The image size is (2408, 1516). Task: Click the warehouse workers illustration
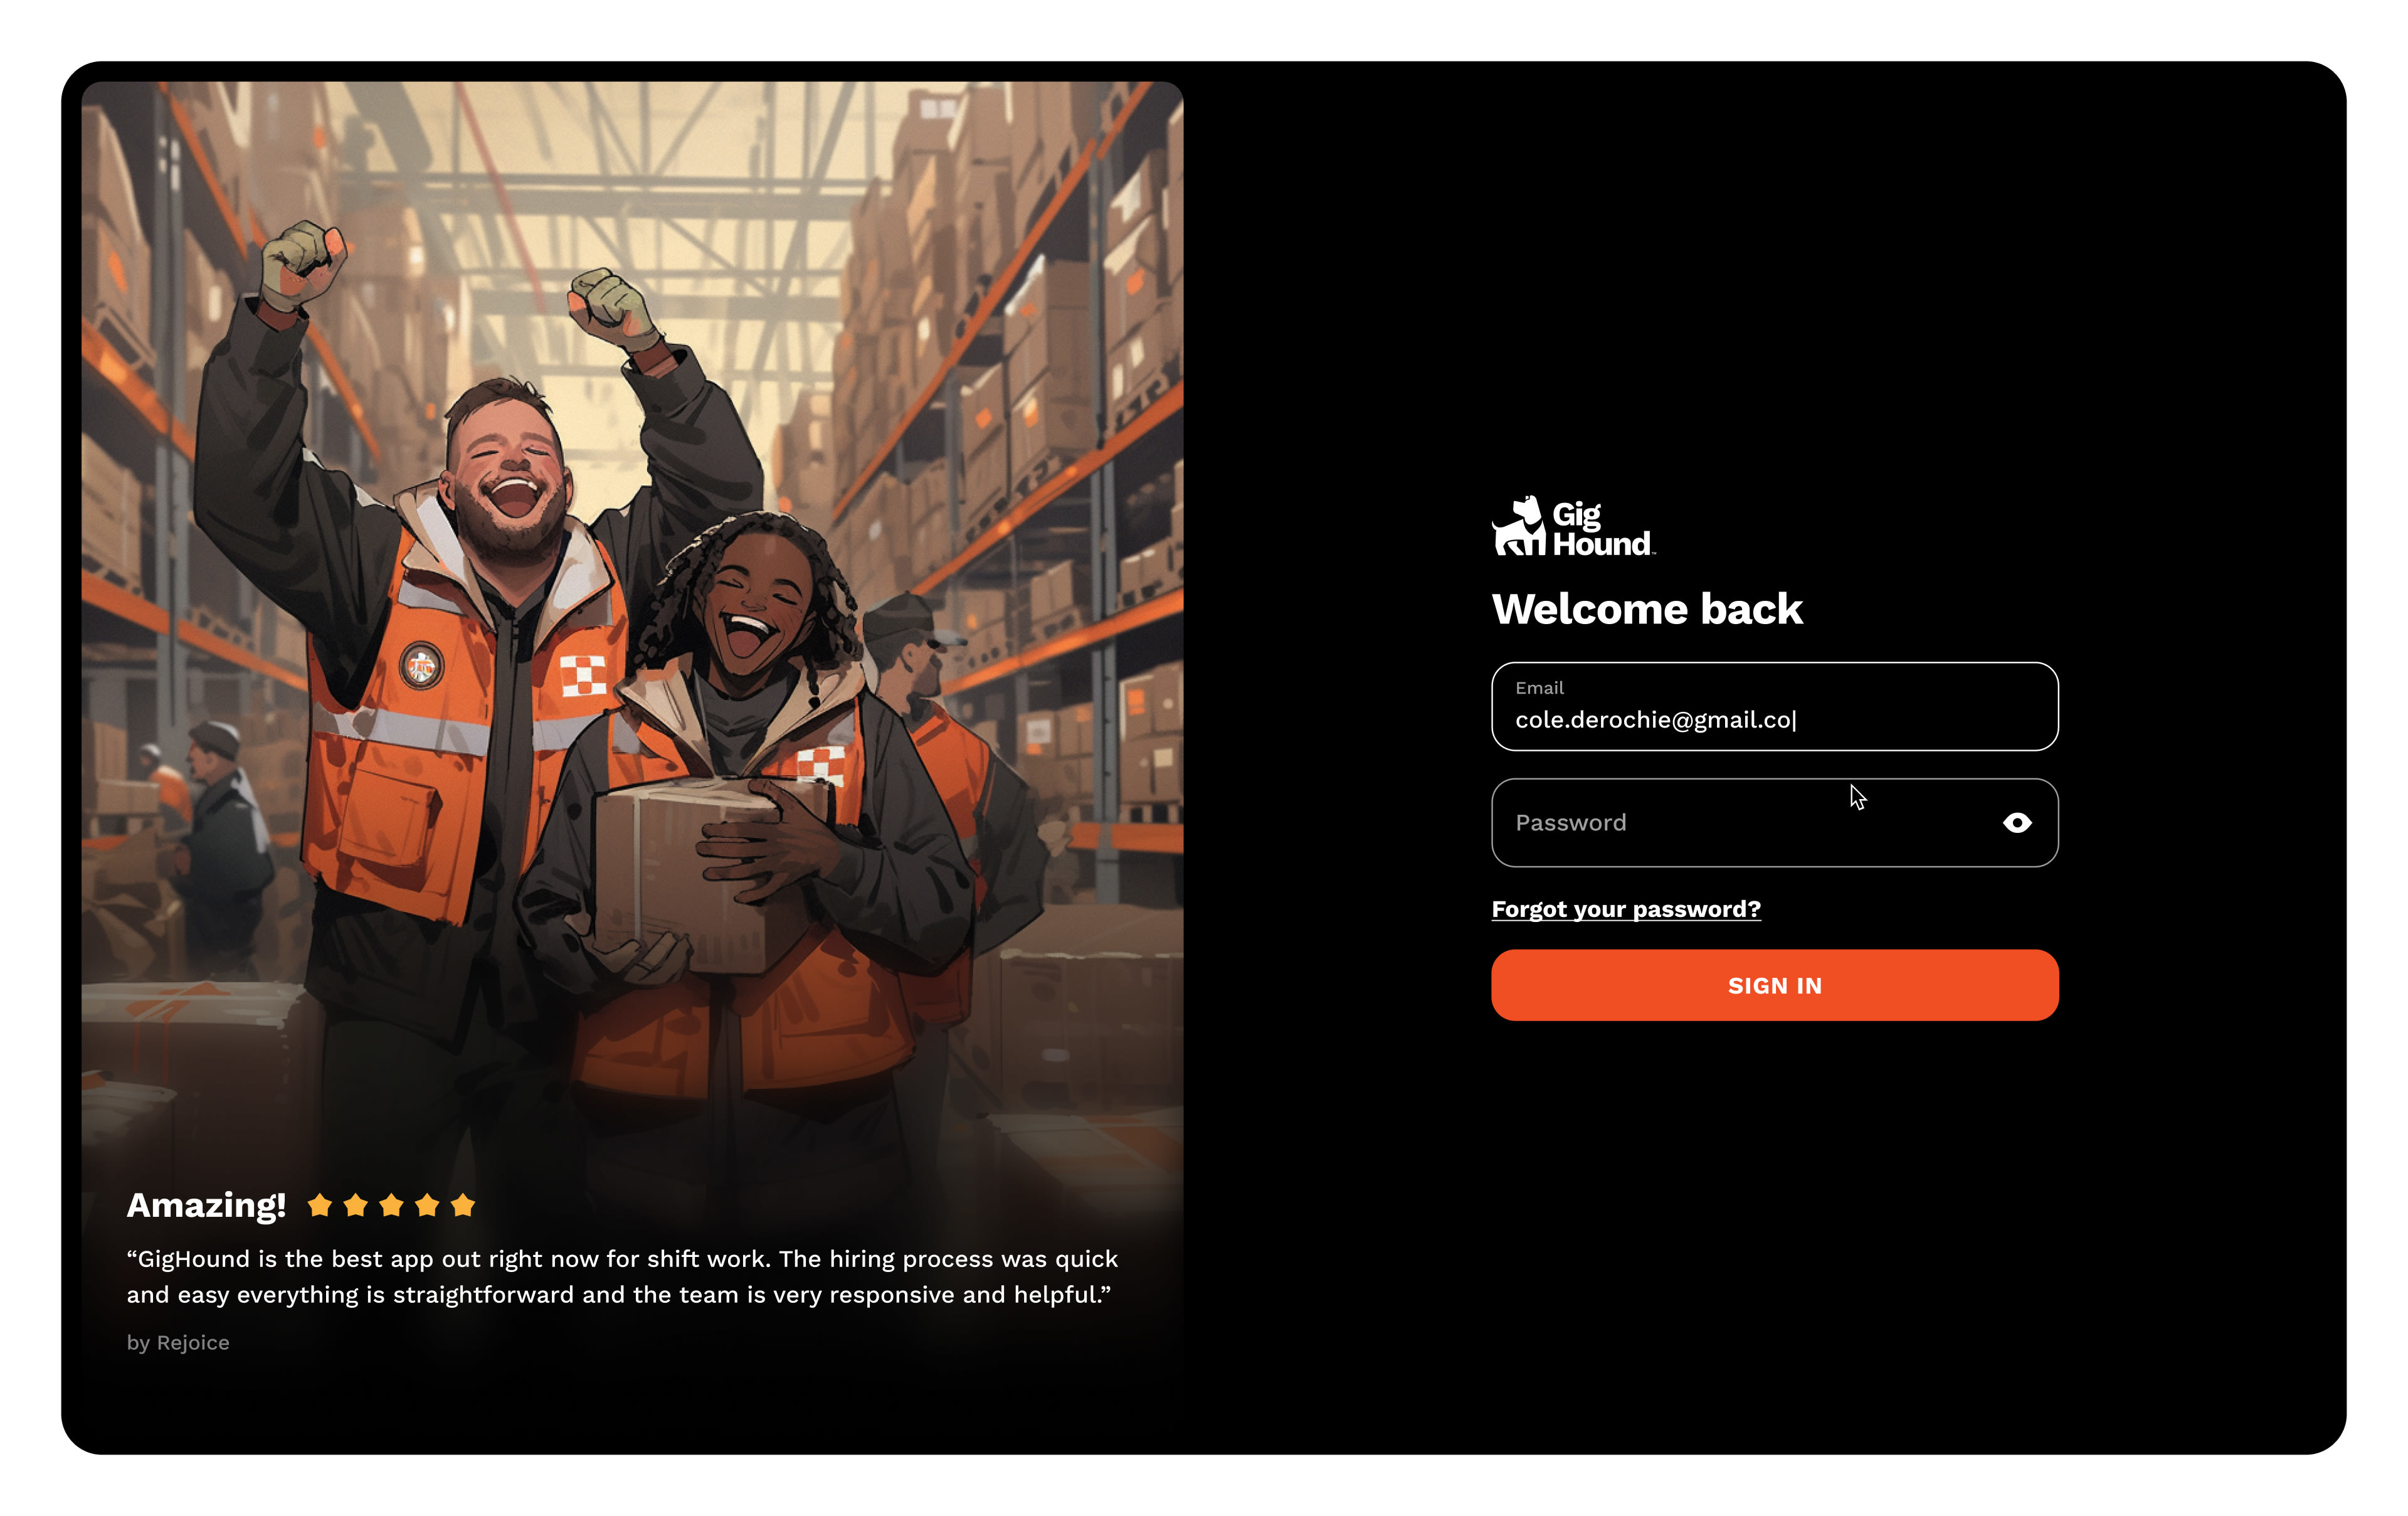click(x=632, y=640)
